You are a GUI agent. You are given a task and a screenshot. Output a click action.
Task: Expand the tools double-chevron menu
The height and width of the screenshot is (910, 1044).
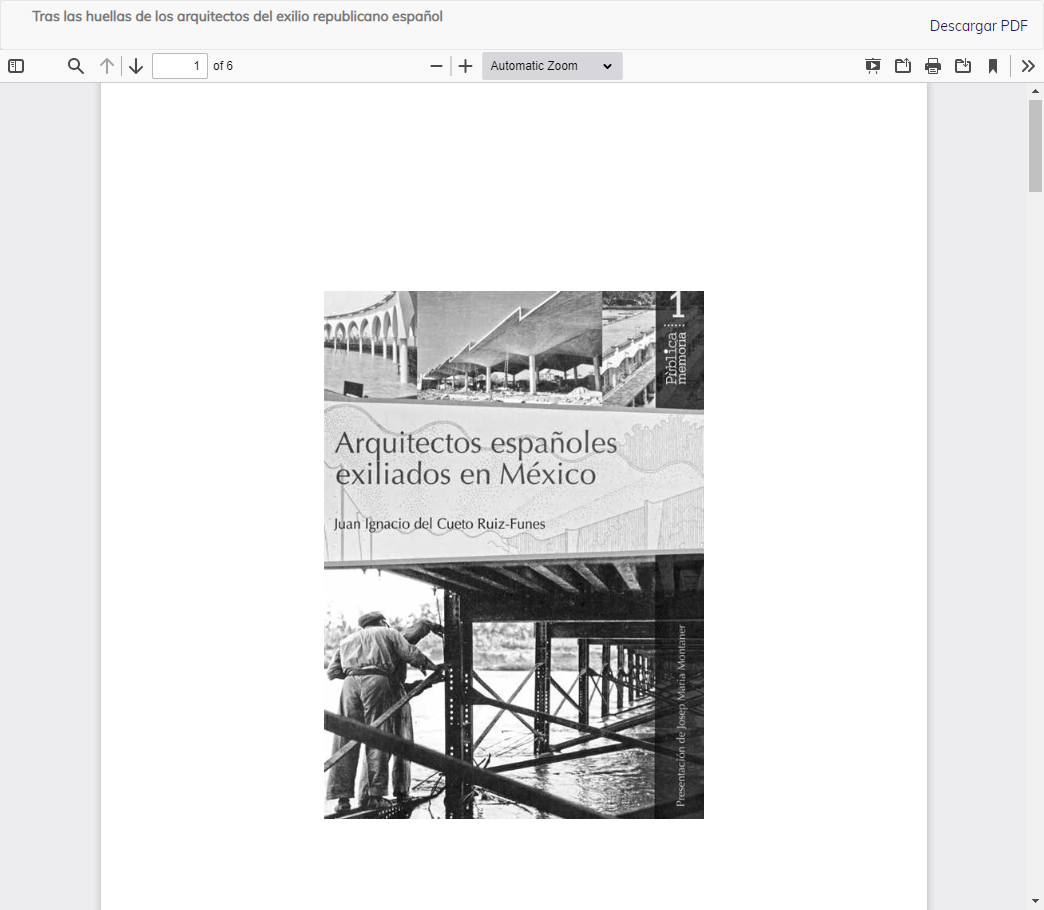1028,66
